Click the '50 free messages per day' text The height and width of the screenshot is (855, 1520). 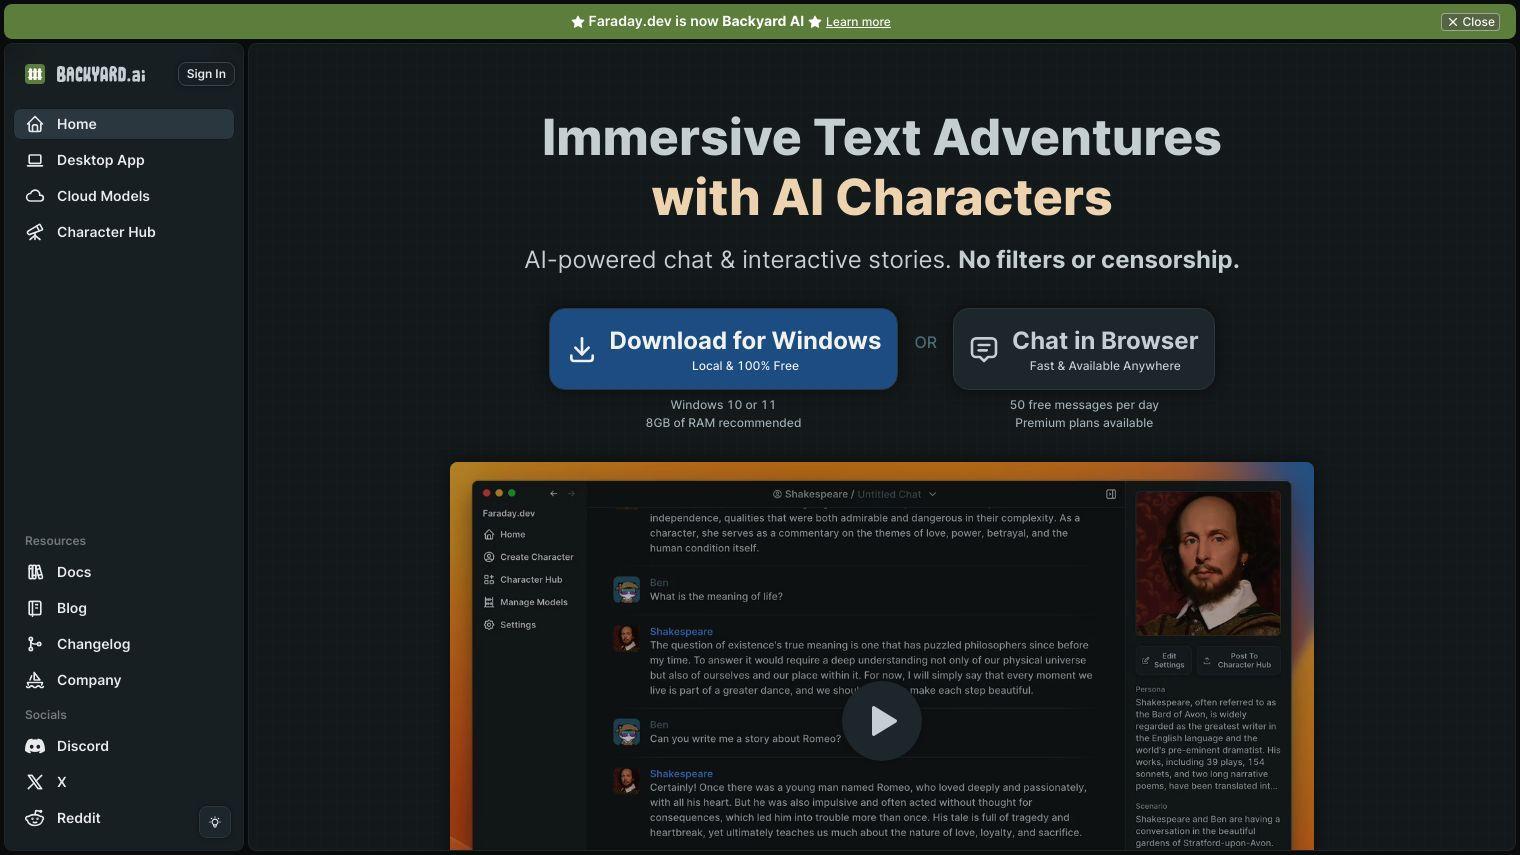(x=1084, y=405)
